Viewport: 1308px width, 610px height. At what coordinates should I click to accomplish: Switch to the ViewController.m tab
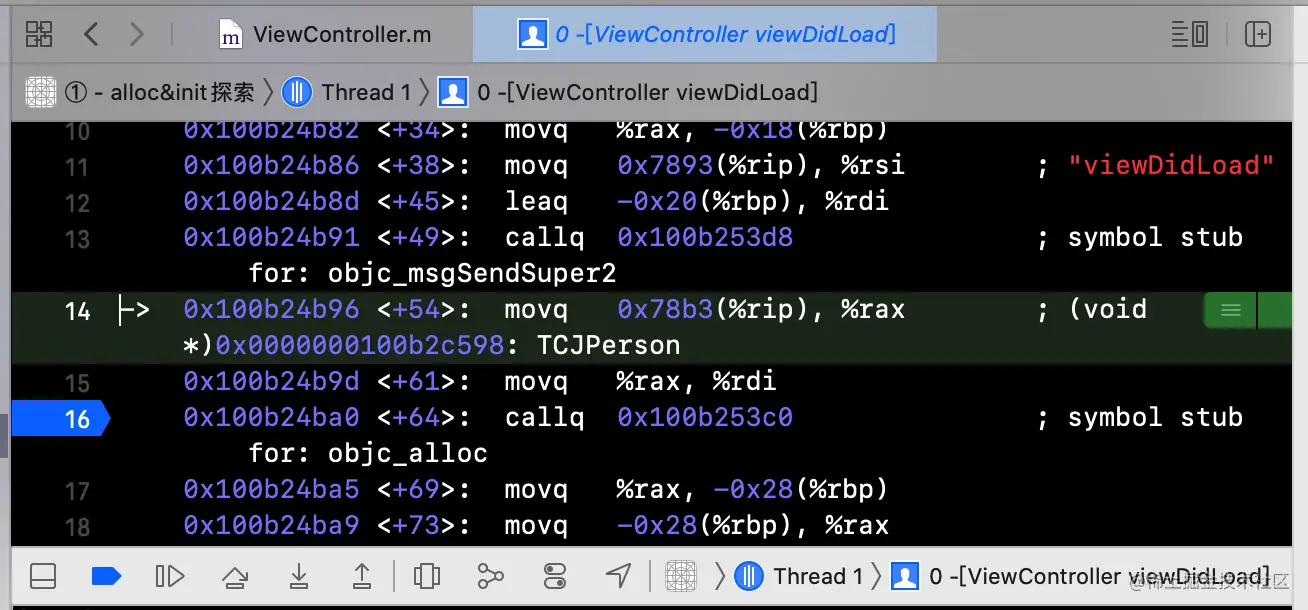coord(326,34)
